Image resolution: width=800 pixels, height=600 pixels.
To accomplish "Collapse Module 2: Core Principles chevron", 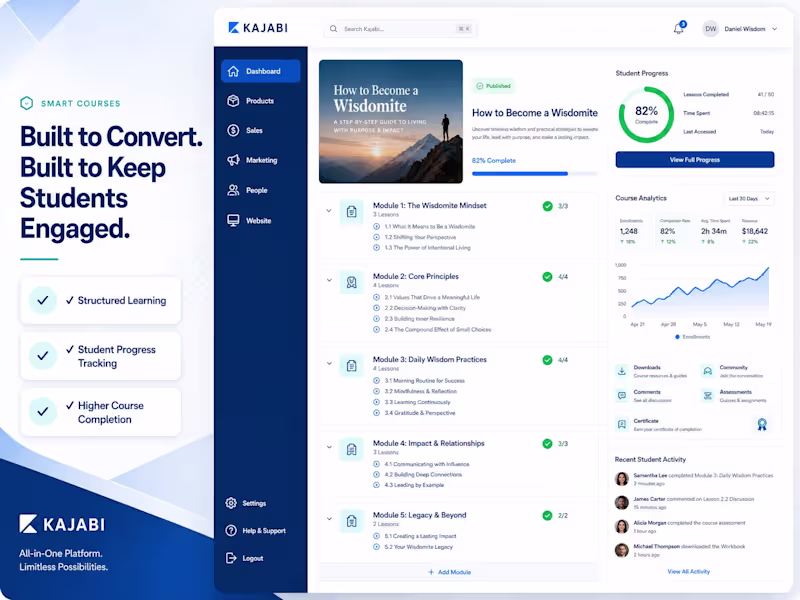I will [329, 280].
